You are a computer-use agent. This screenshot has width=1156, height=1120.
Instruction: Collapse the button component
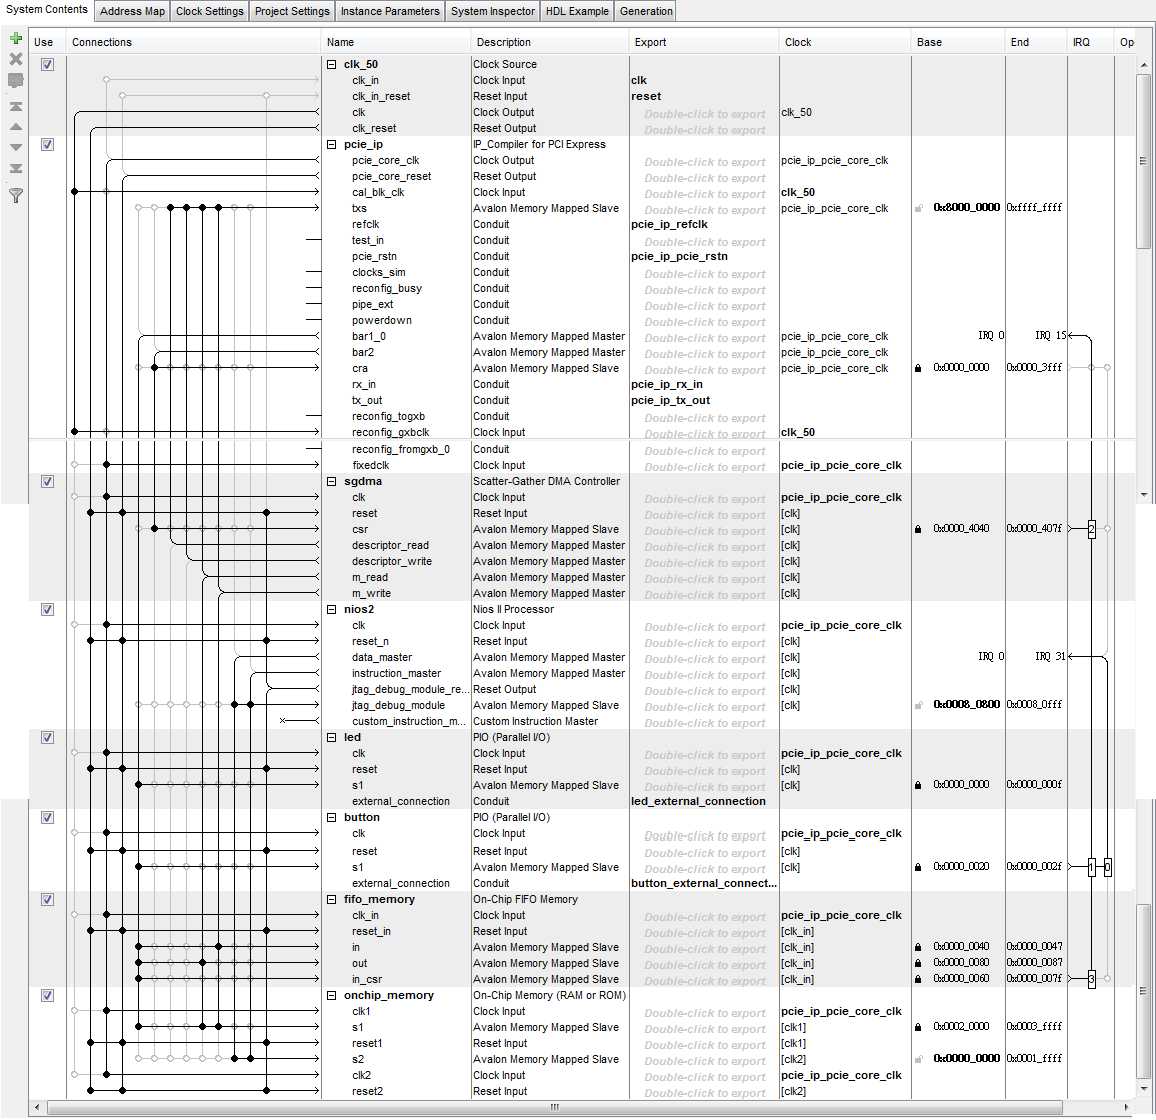(332, 818)
